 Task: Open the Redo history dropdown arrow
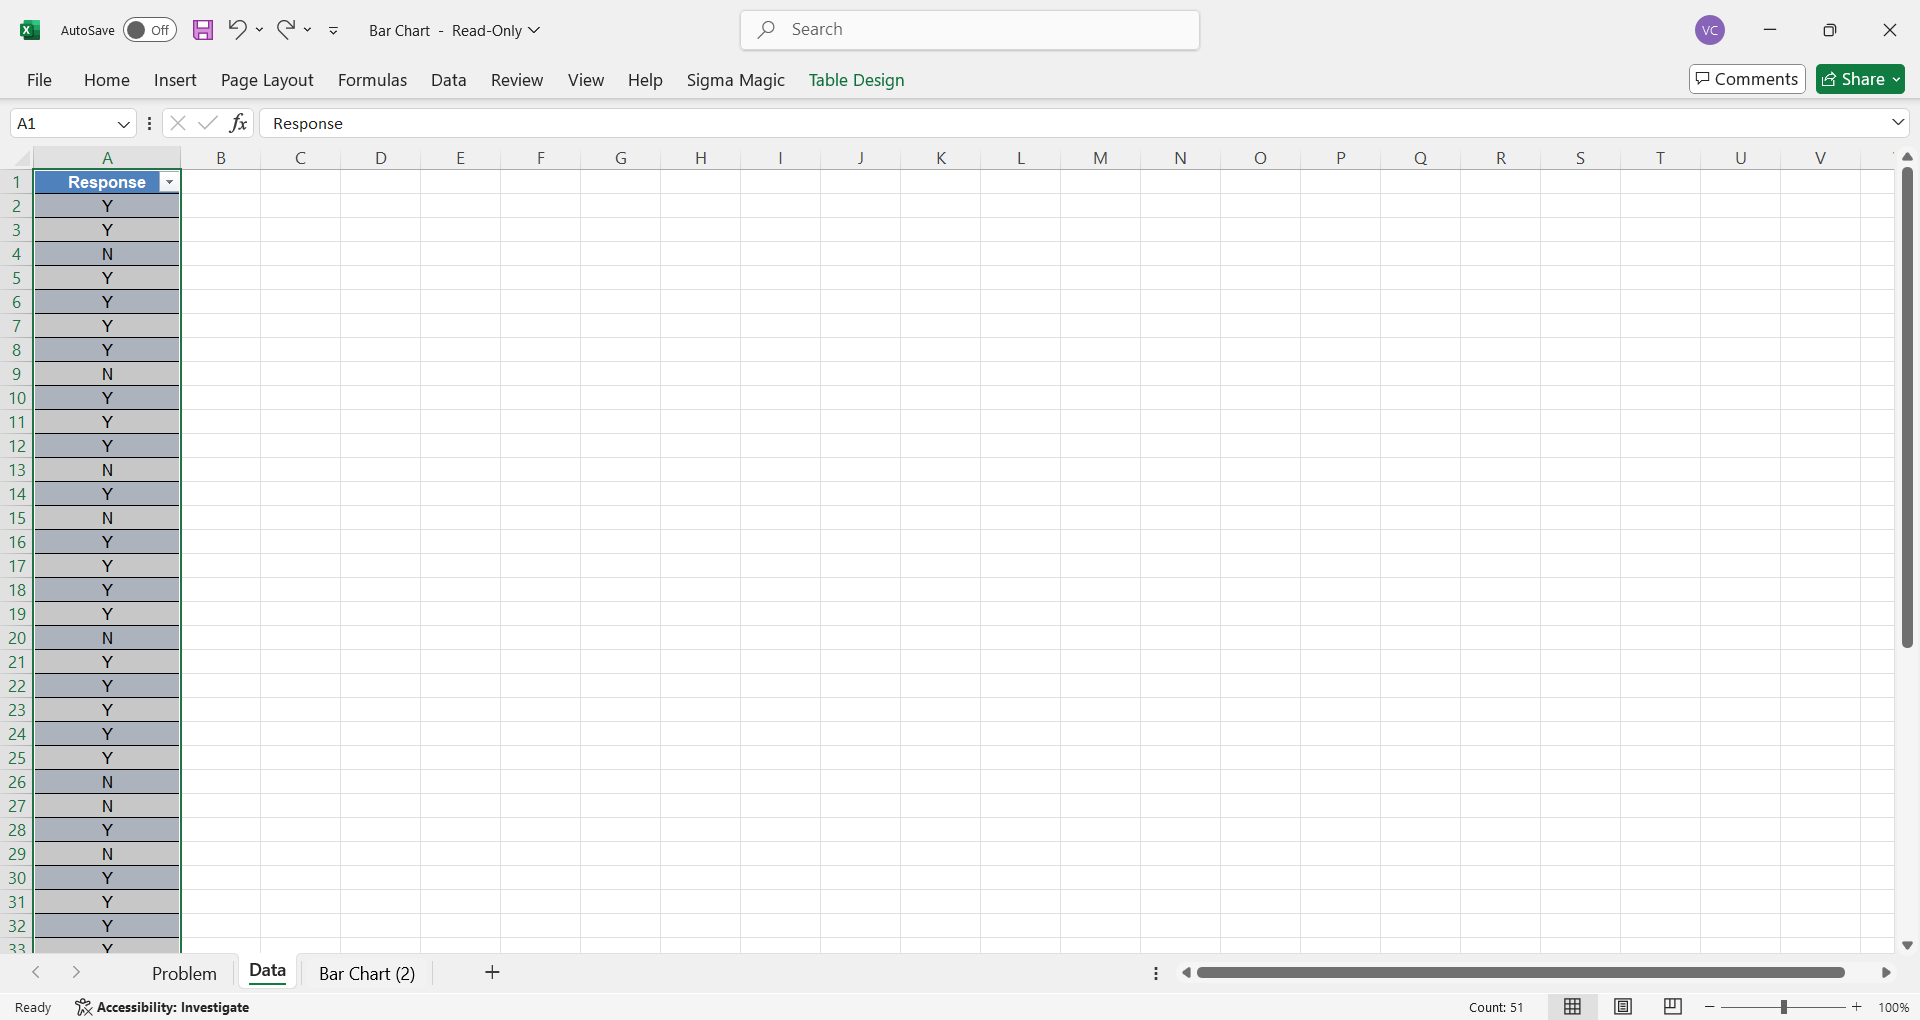(x=308, y=30)
